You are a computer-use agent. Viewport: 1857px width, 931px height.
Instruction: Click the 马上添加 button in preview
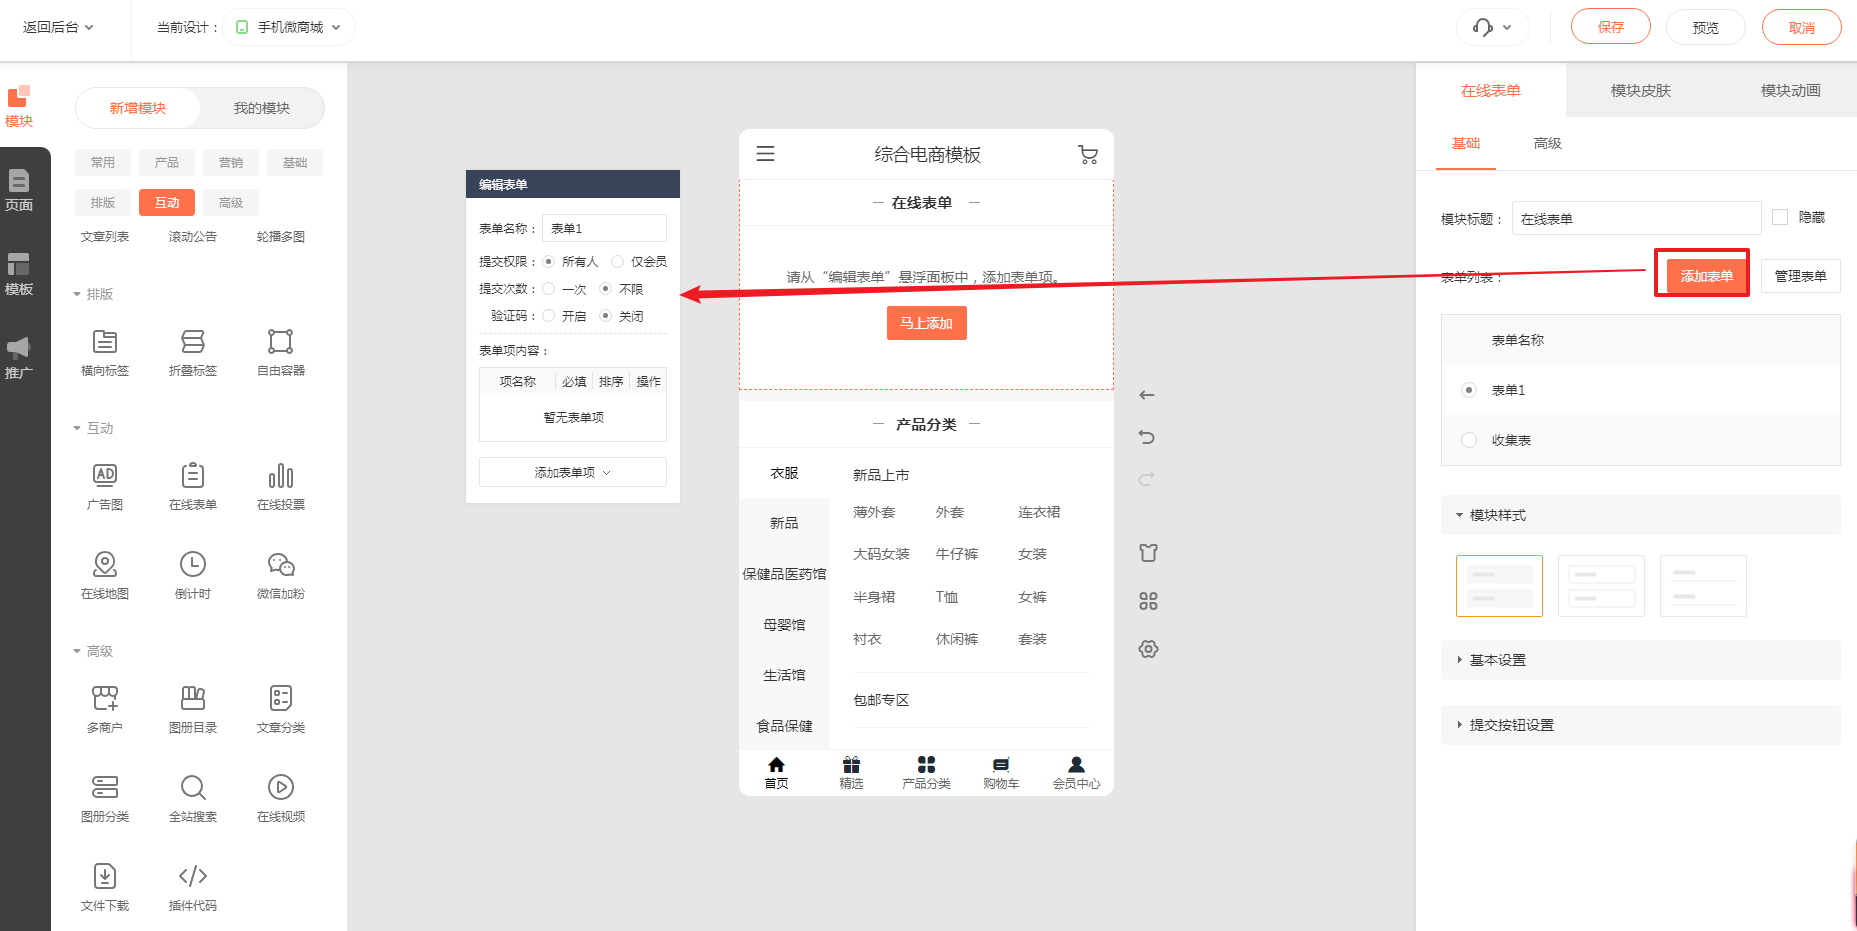[x=927, y=323]
